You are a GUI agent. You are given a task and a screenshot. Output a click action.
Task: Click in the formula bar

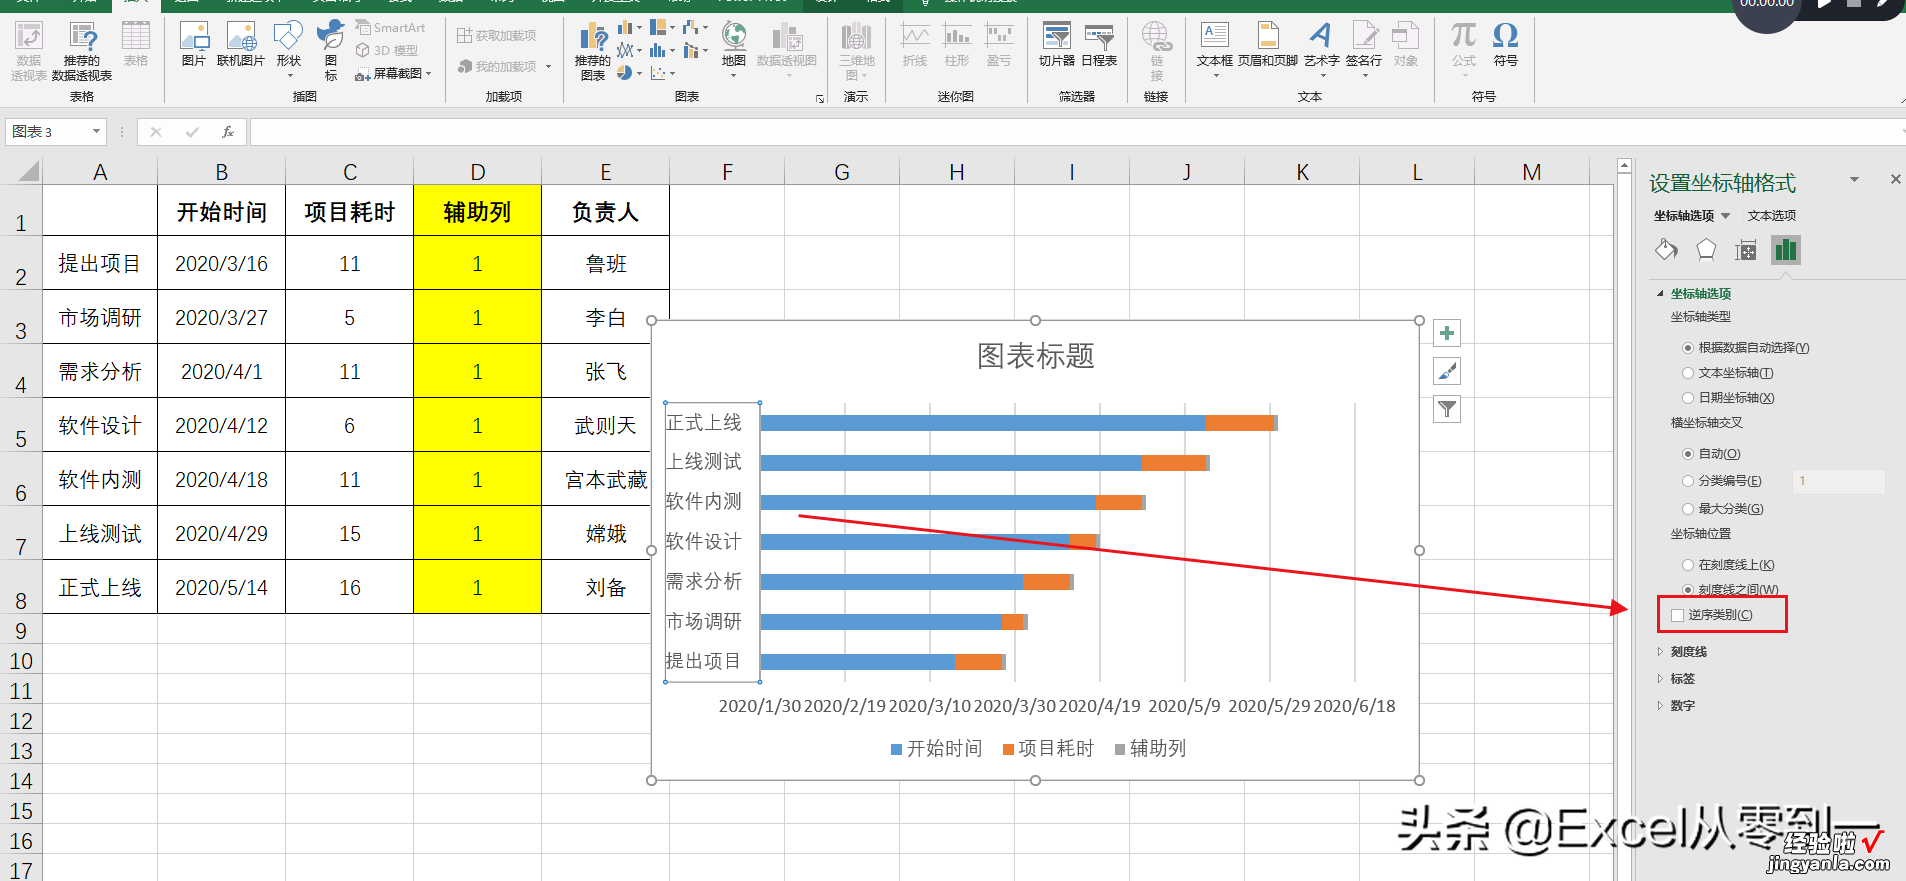1075,132
